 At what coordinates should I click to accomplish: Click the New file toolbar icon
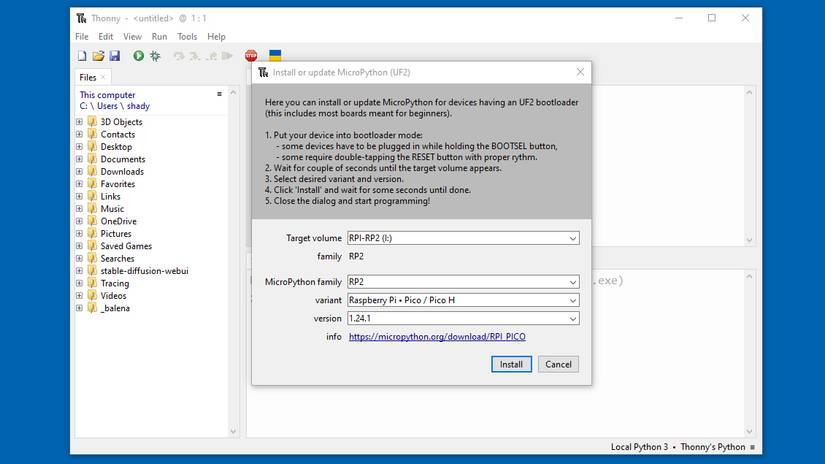tap(82, 55)
